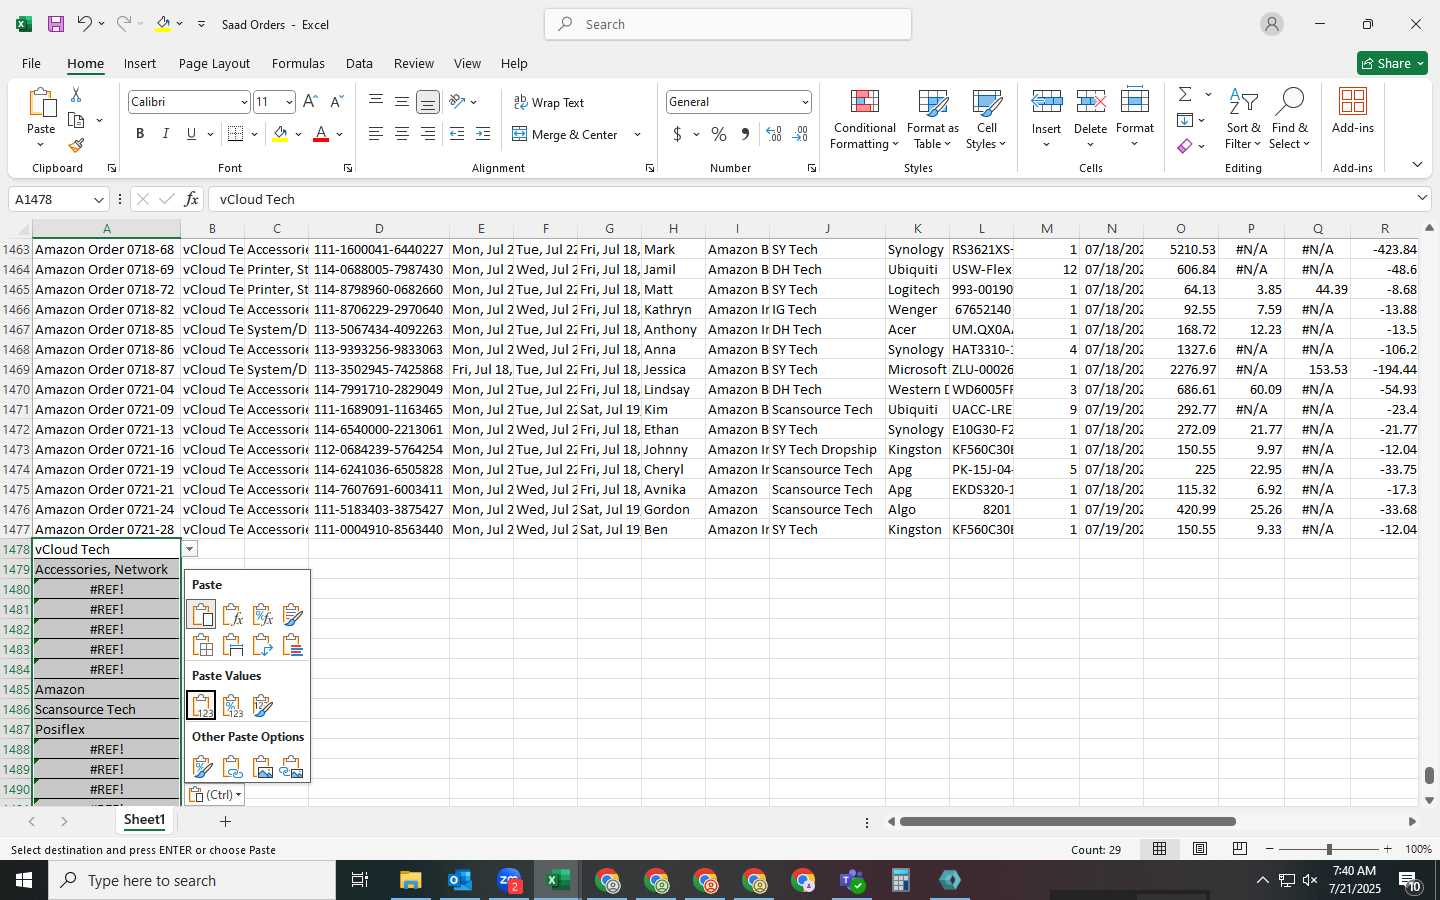Click the Format Painter brush icon

(76, 145)
